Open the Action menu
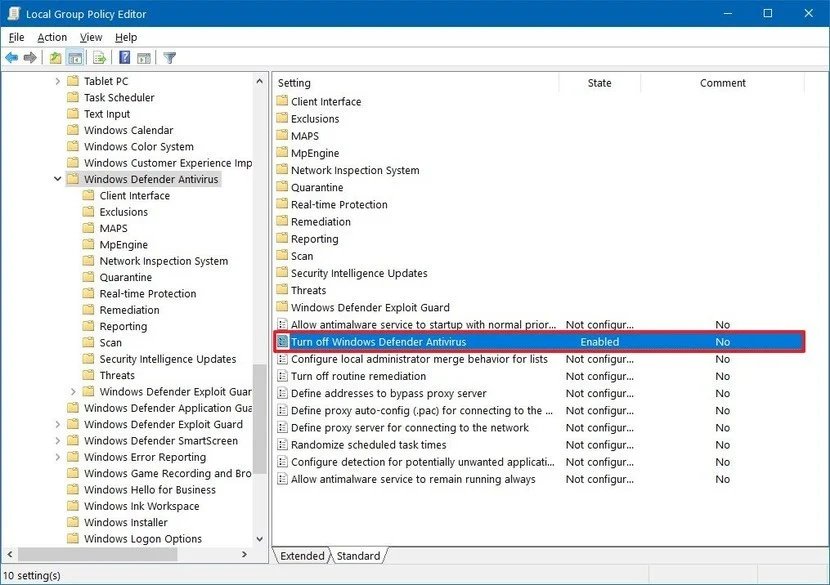The height and width of the screenshot is (585, 830). click(x=52, y=38)
